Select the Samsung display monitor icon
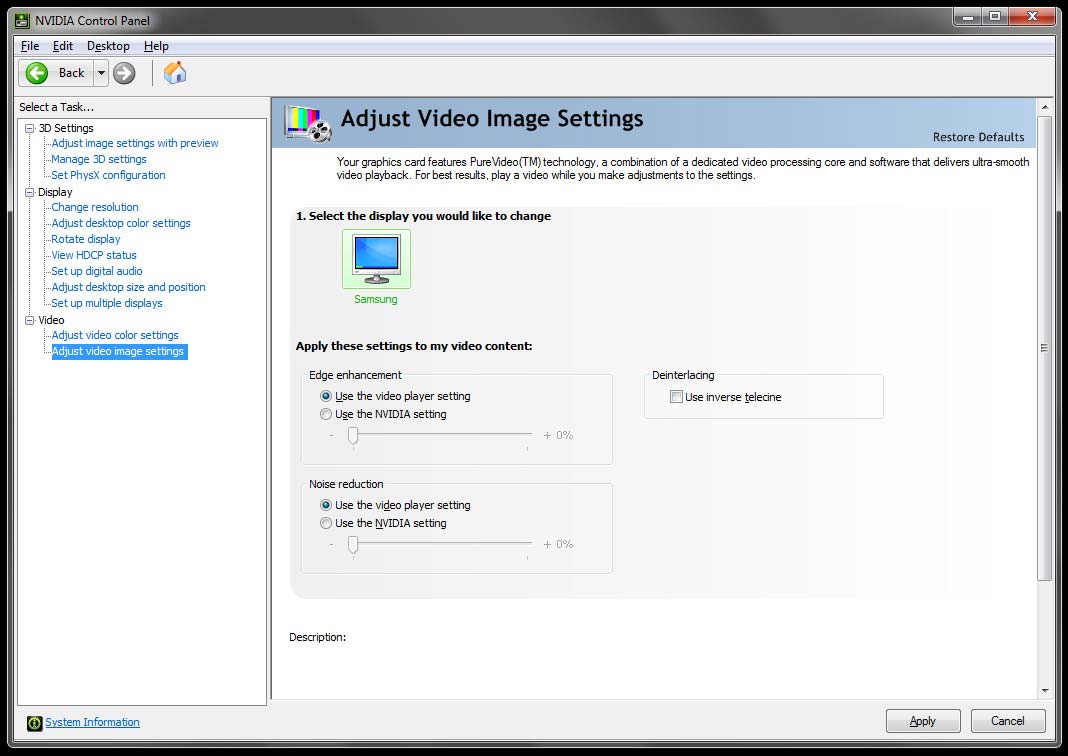1068x756 pixels. (x=376, y=258)
